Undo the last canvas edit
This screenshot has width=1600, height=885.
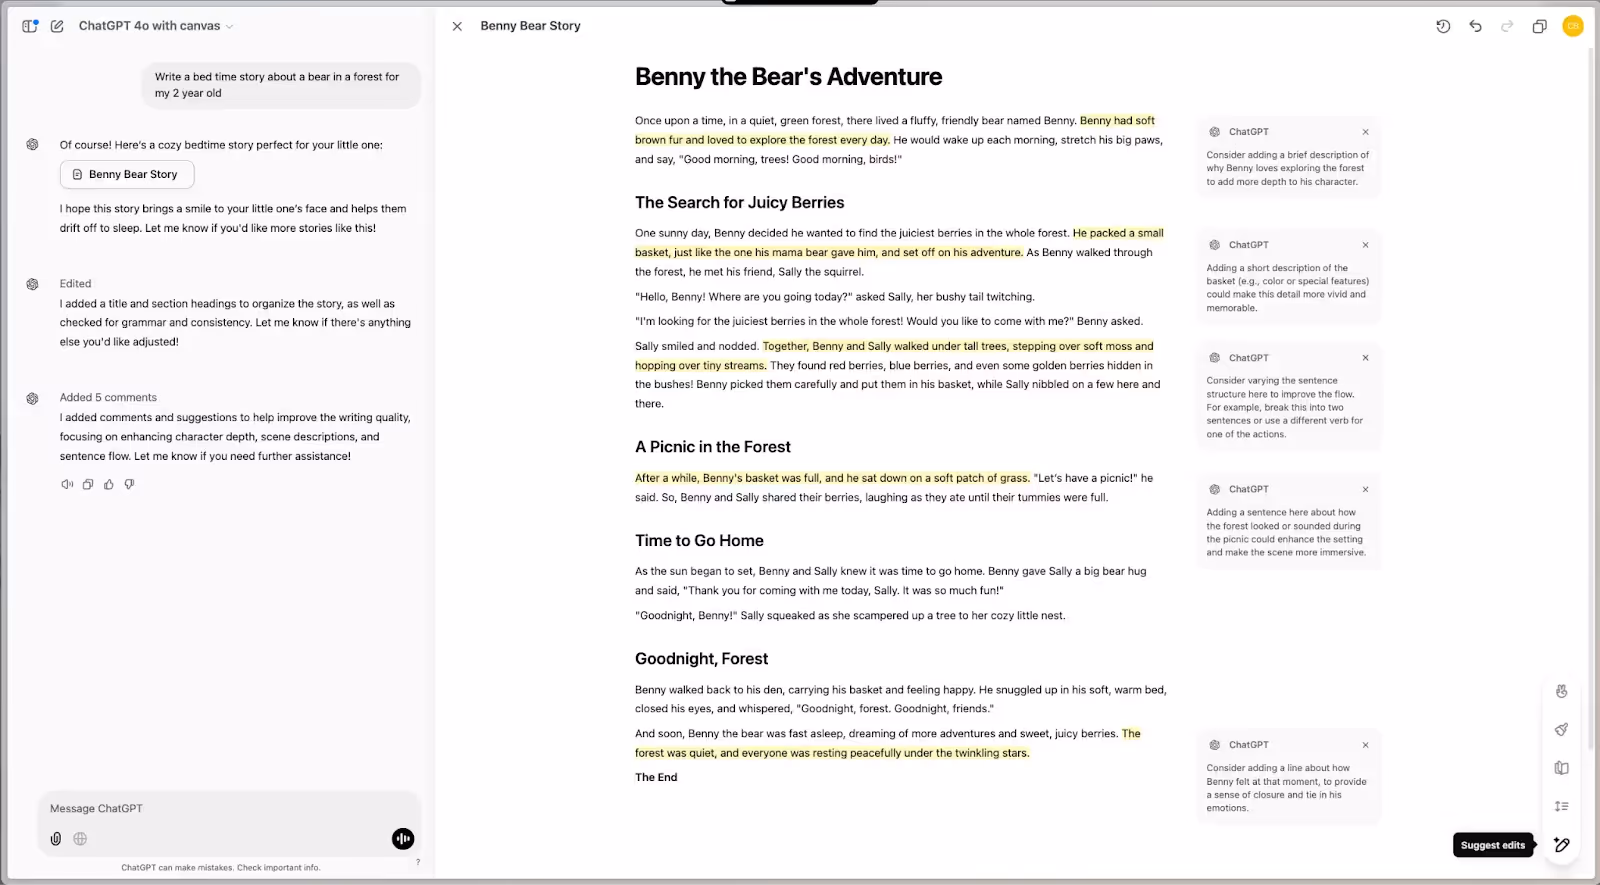[x=1475, y=26]
